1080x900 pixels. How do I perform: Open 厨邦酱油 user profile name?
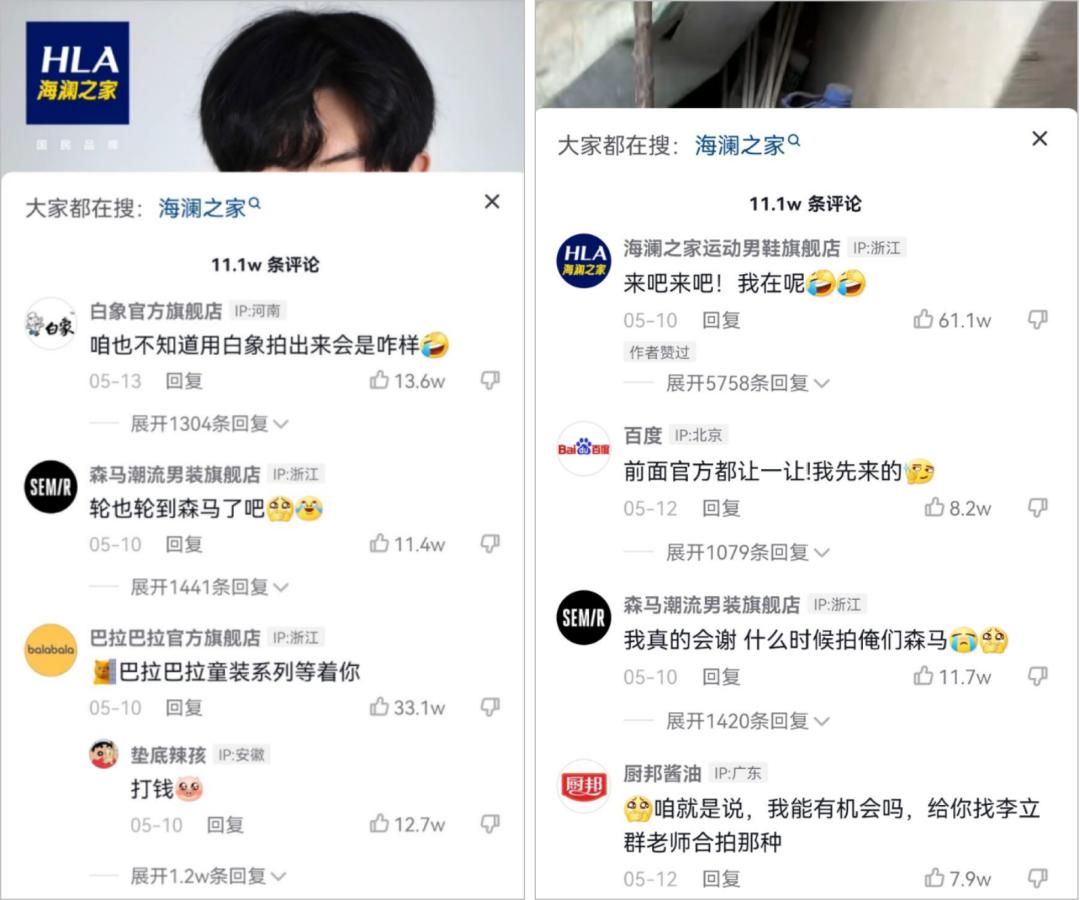pos(662,773)
